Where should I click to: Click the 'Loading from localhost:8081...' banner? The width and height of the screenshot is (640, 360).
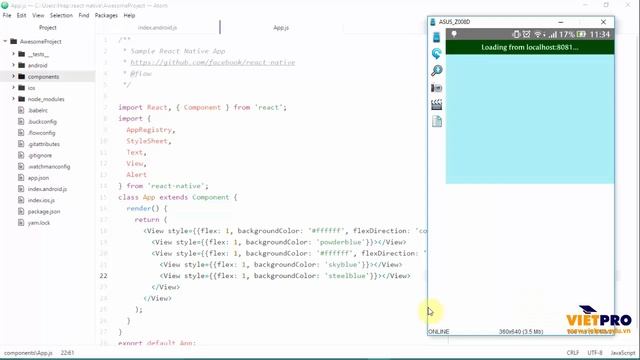point(530,47)
